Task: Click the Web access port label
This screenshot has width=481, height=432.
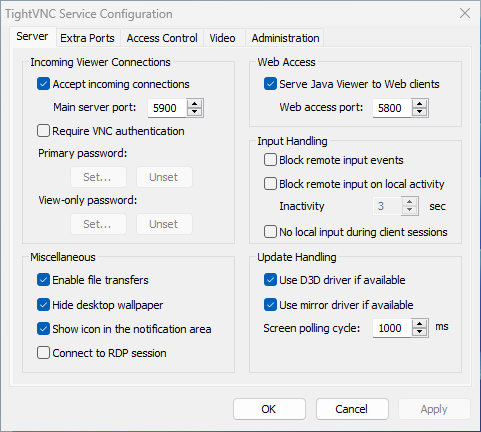Action: click(x=321, y=107)
